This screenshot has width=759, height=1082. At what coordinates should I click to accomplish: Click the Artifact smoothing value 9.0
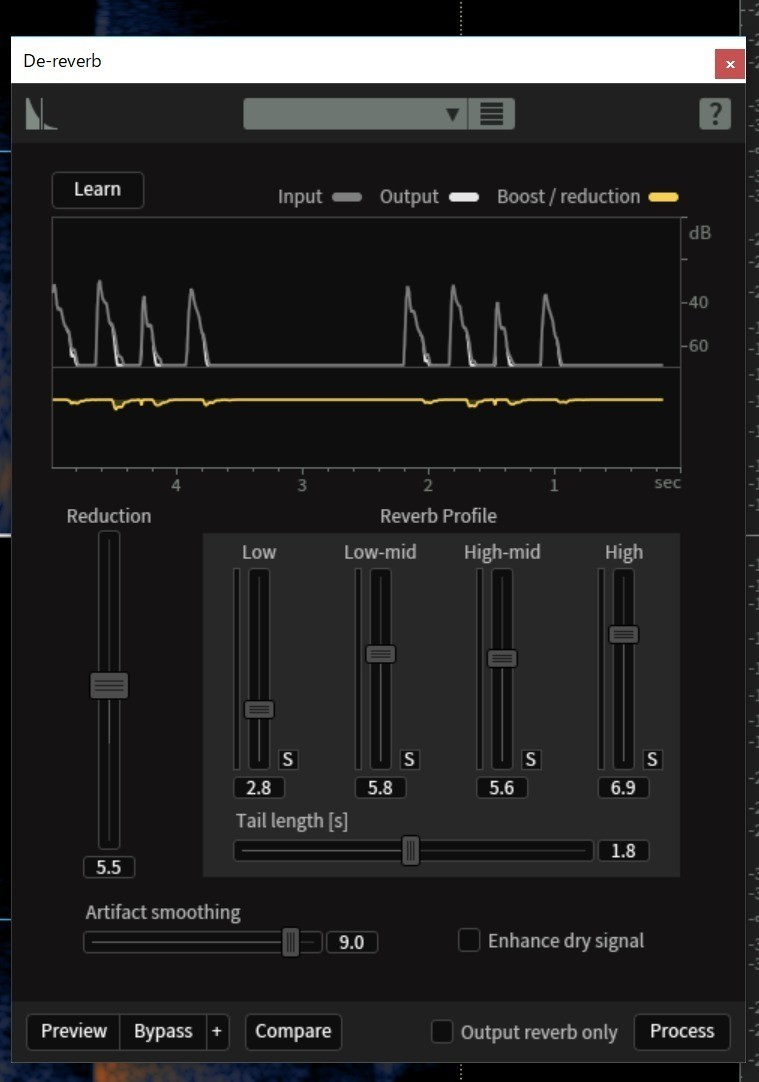[352, 942]
